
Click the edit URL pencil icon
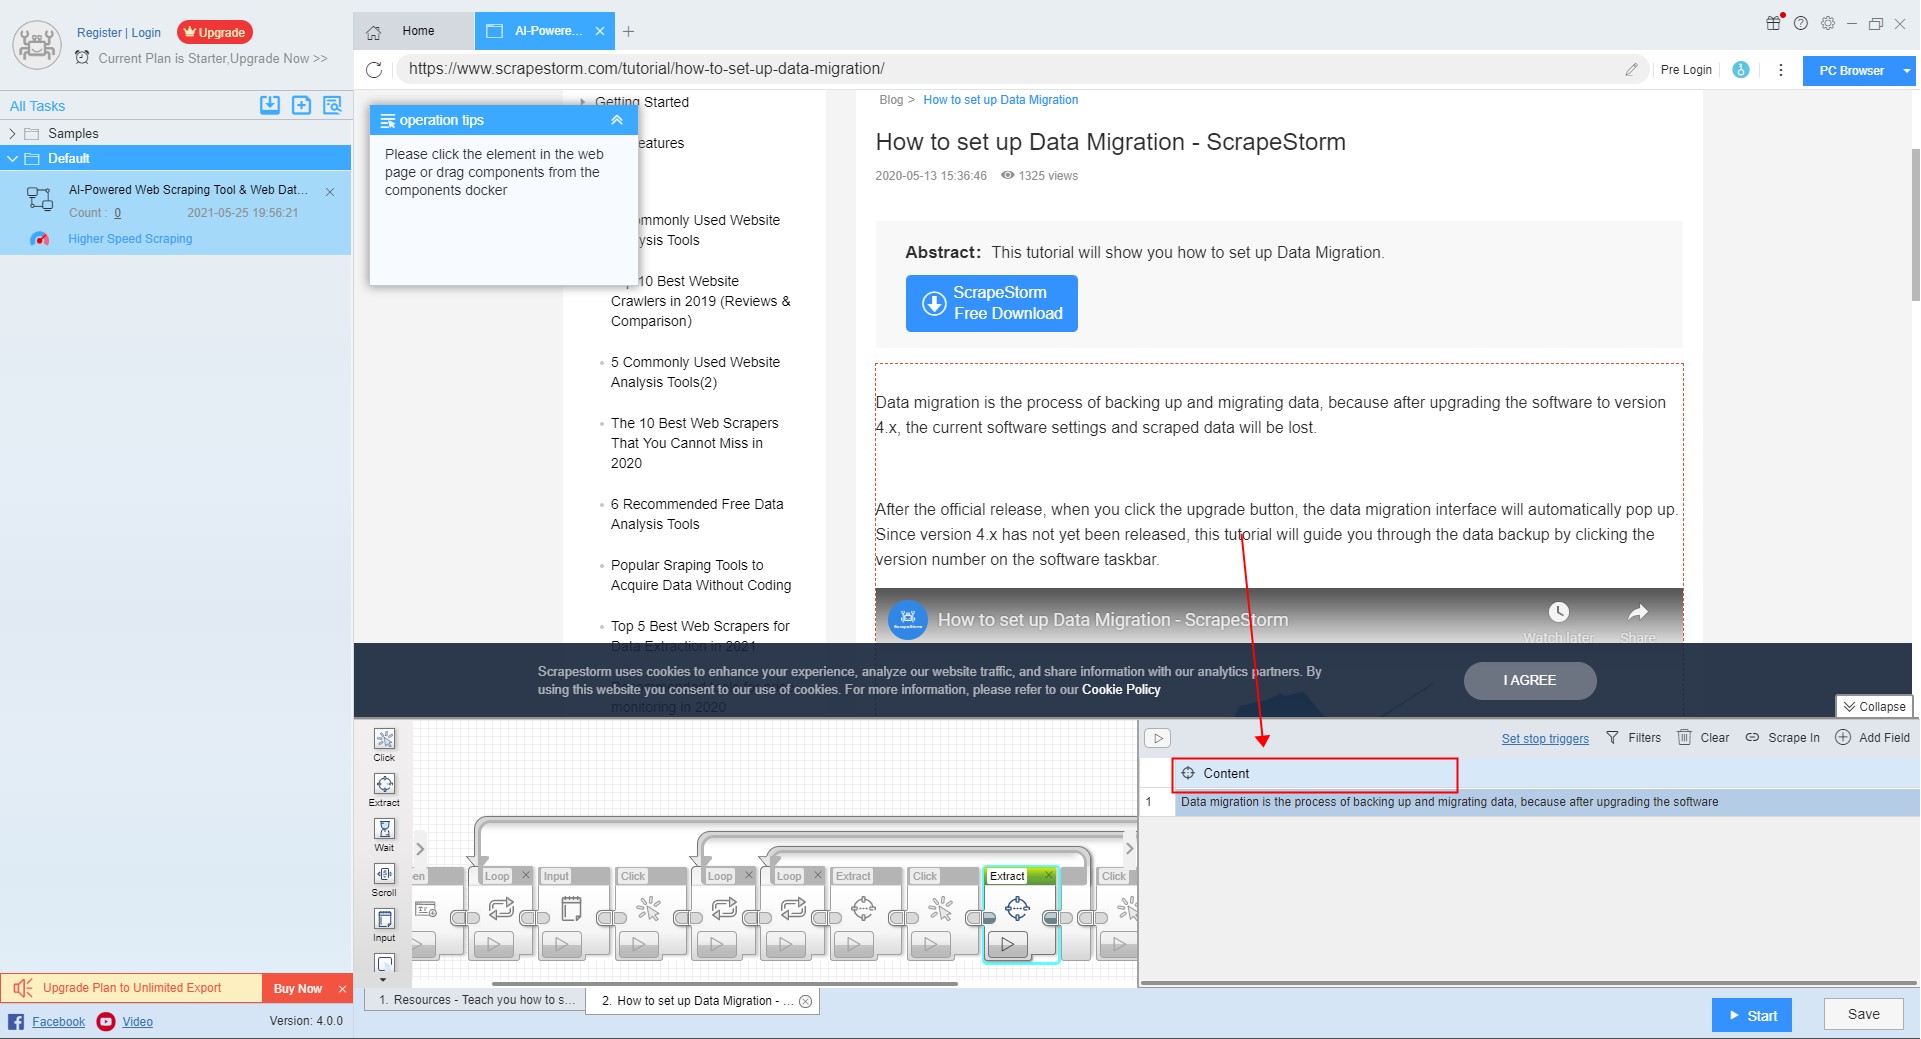point(1631,69)
